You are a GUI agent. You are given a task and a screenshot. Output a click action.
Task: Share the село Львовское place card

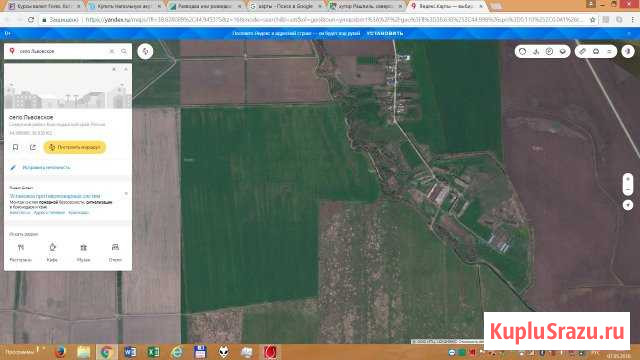(x=33, y=147)
